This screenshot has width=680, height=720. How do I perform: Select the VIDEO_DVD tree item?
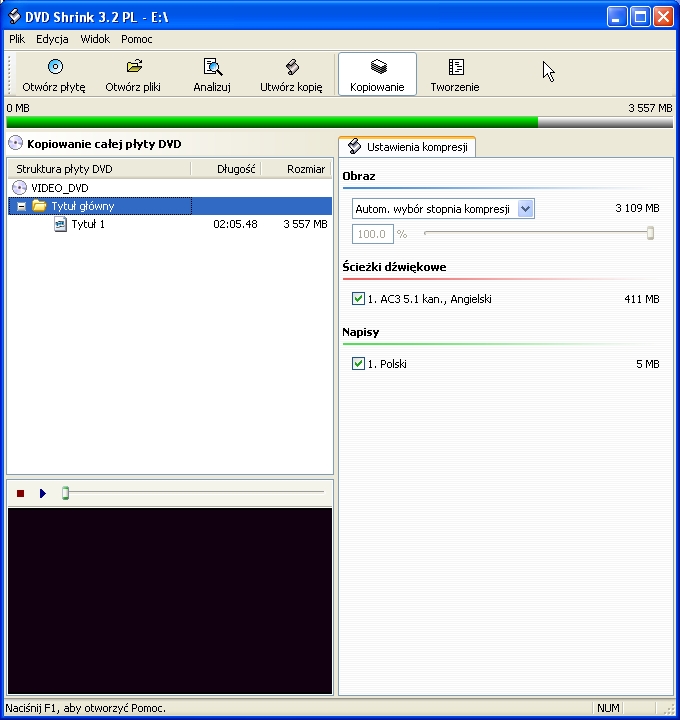click(60, 188)
